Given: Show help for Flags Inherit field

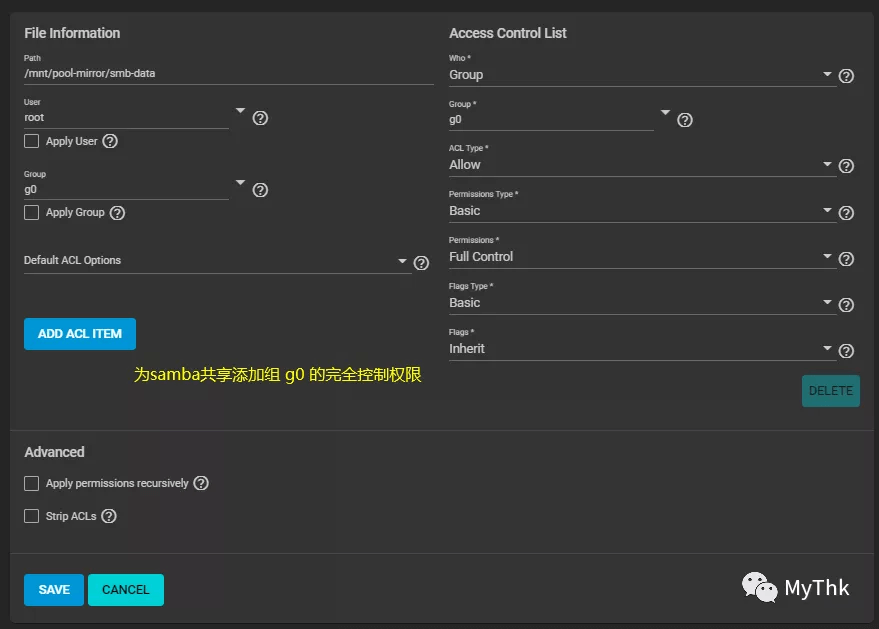Looking at the screenshot, I should click(x=846, y=351).
